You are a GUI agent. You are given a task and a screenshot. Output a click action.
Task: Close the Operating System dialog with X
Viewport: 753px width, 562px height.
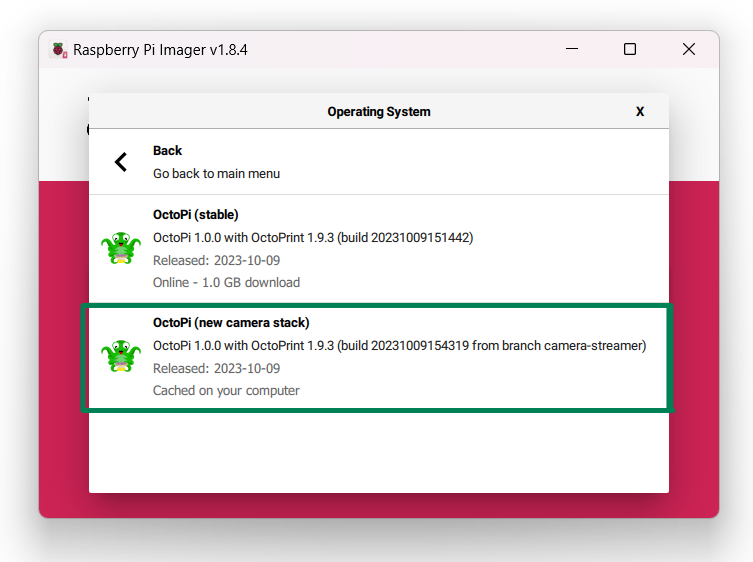click(x=640, y=111)
